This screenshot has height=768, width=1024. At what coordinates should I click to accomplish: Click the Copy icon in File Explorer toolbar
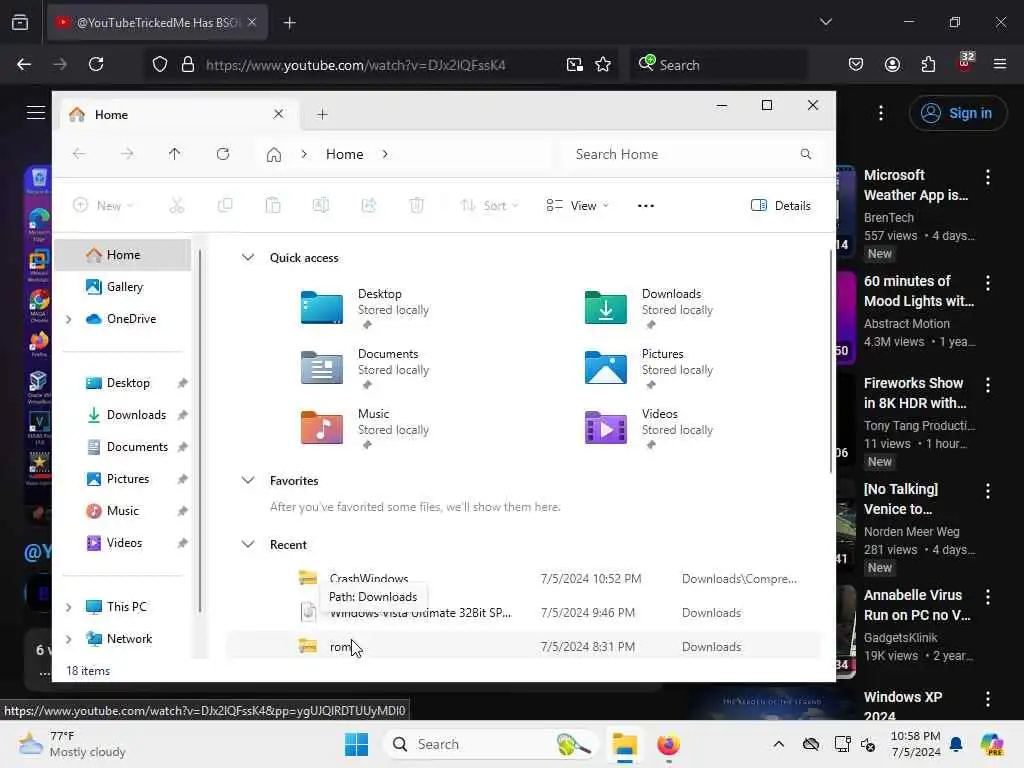tap(225, 206)
